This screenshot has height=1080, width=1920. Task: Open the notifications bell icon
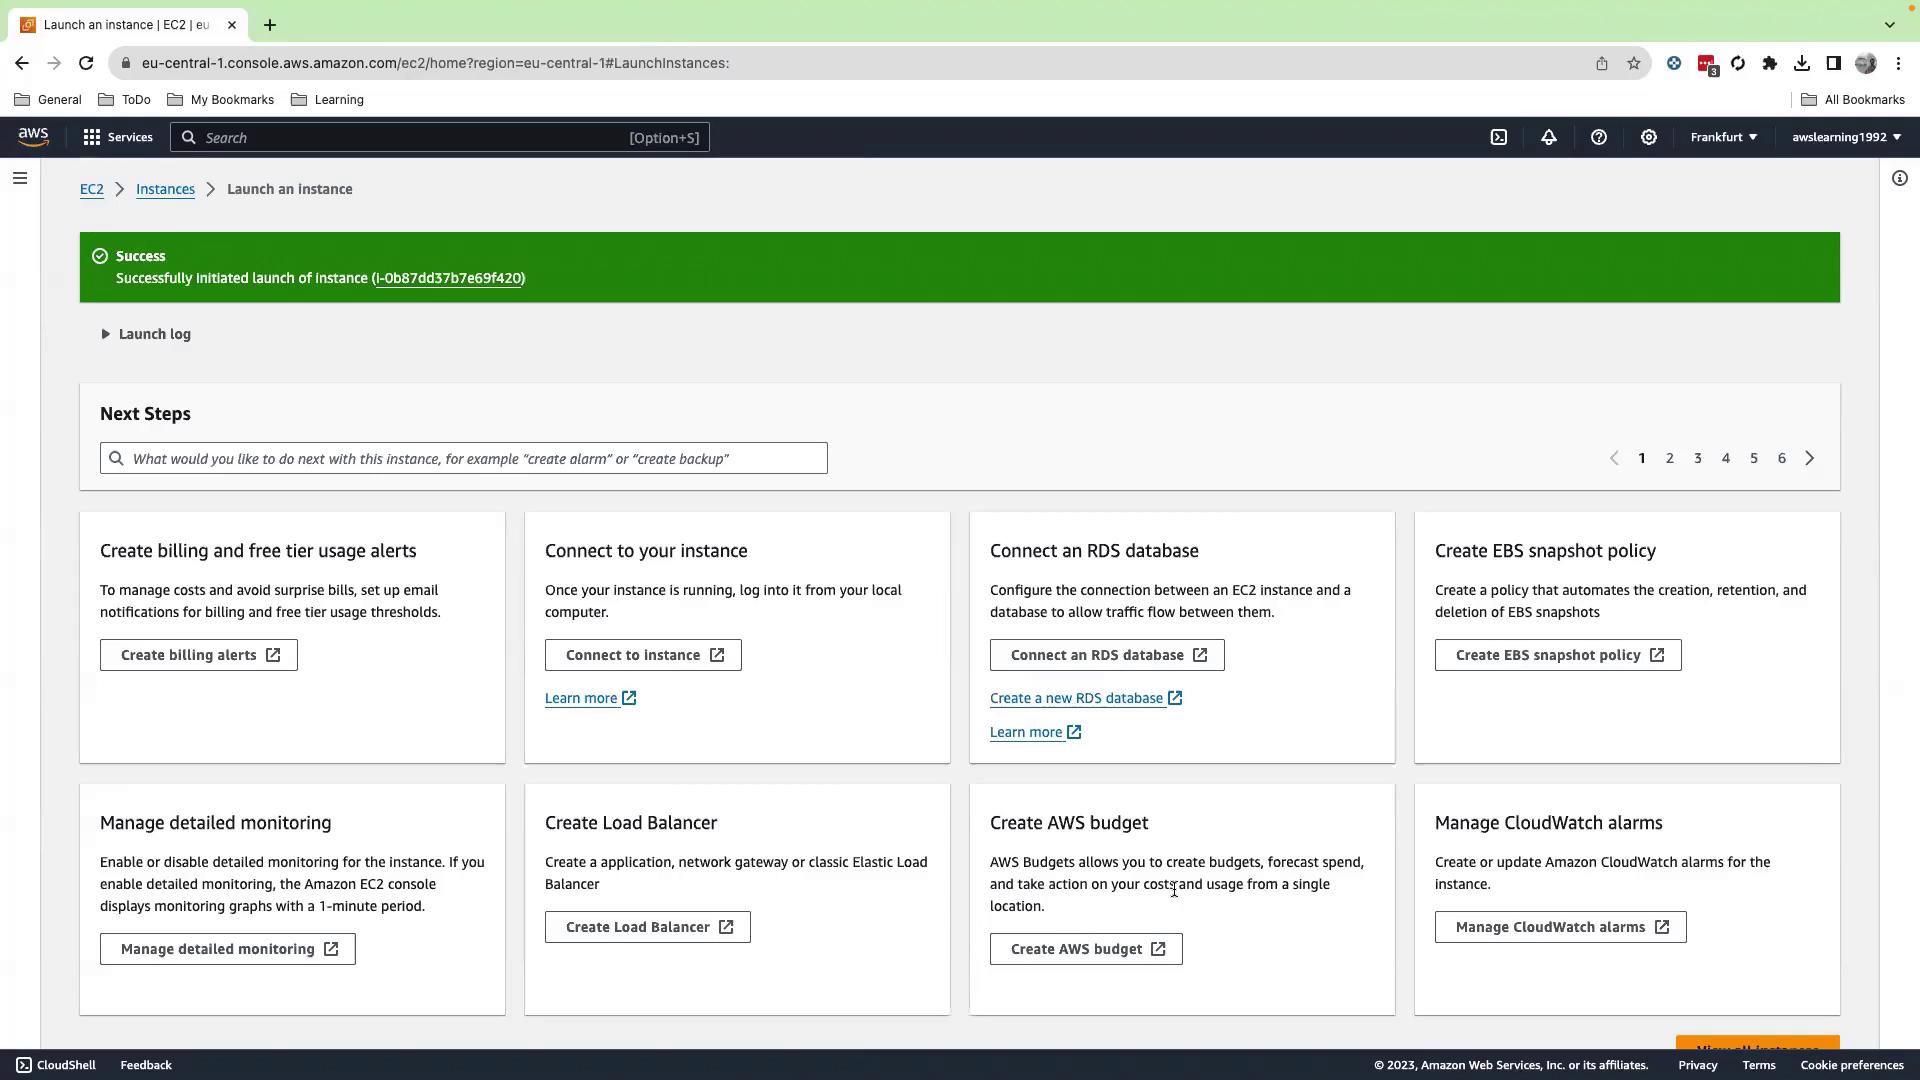(x=1548, y=137)
